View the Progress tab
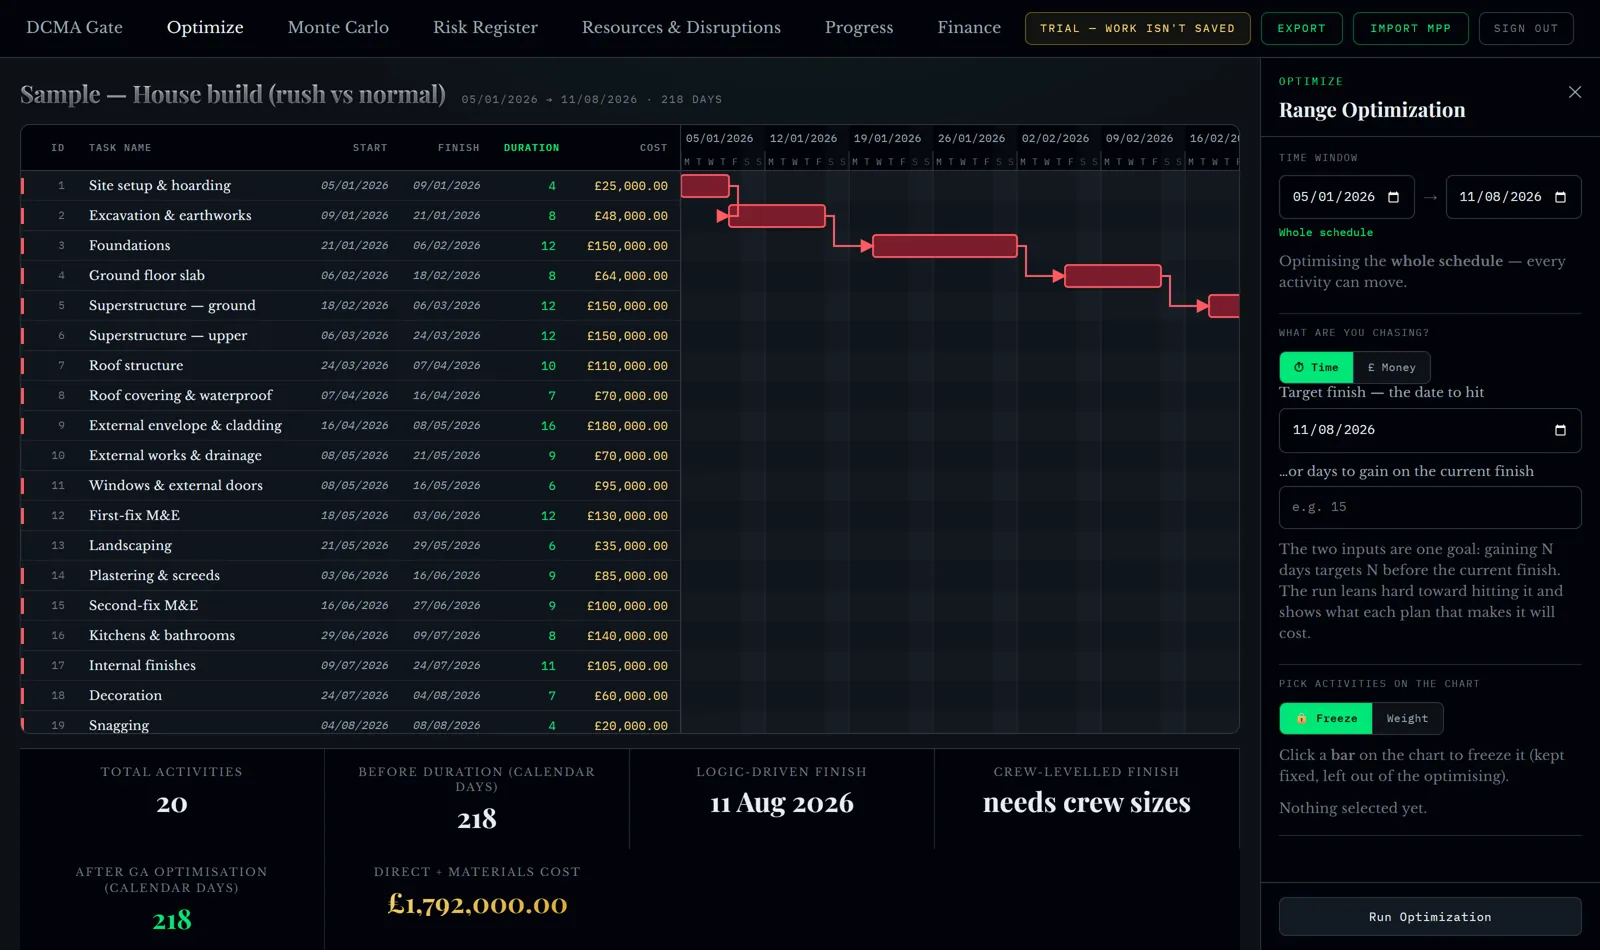 (859, 28)
